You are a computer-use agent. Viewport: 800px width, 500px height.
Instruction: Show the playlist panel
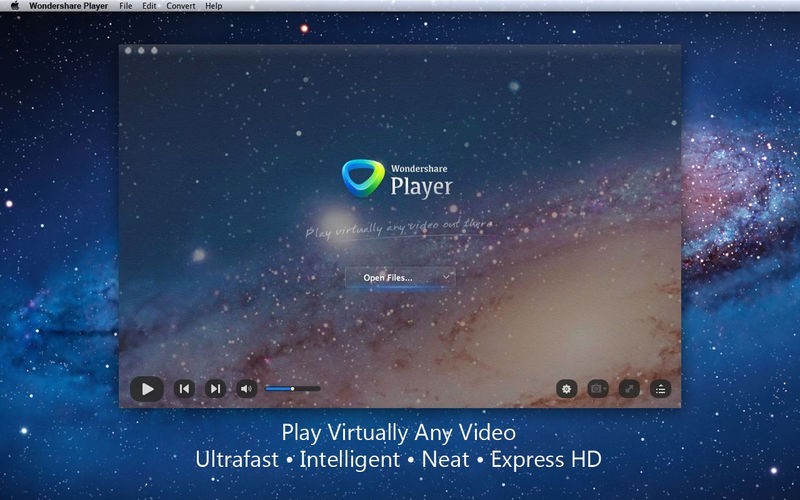[x=660, y=389]
